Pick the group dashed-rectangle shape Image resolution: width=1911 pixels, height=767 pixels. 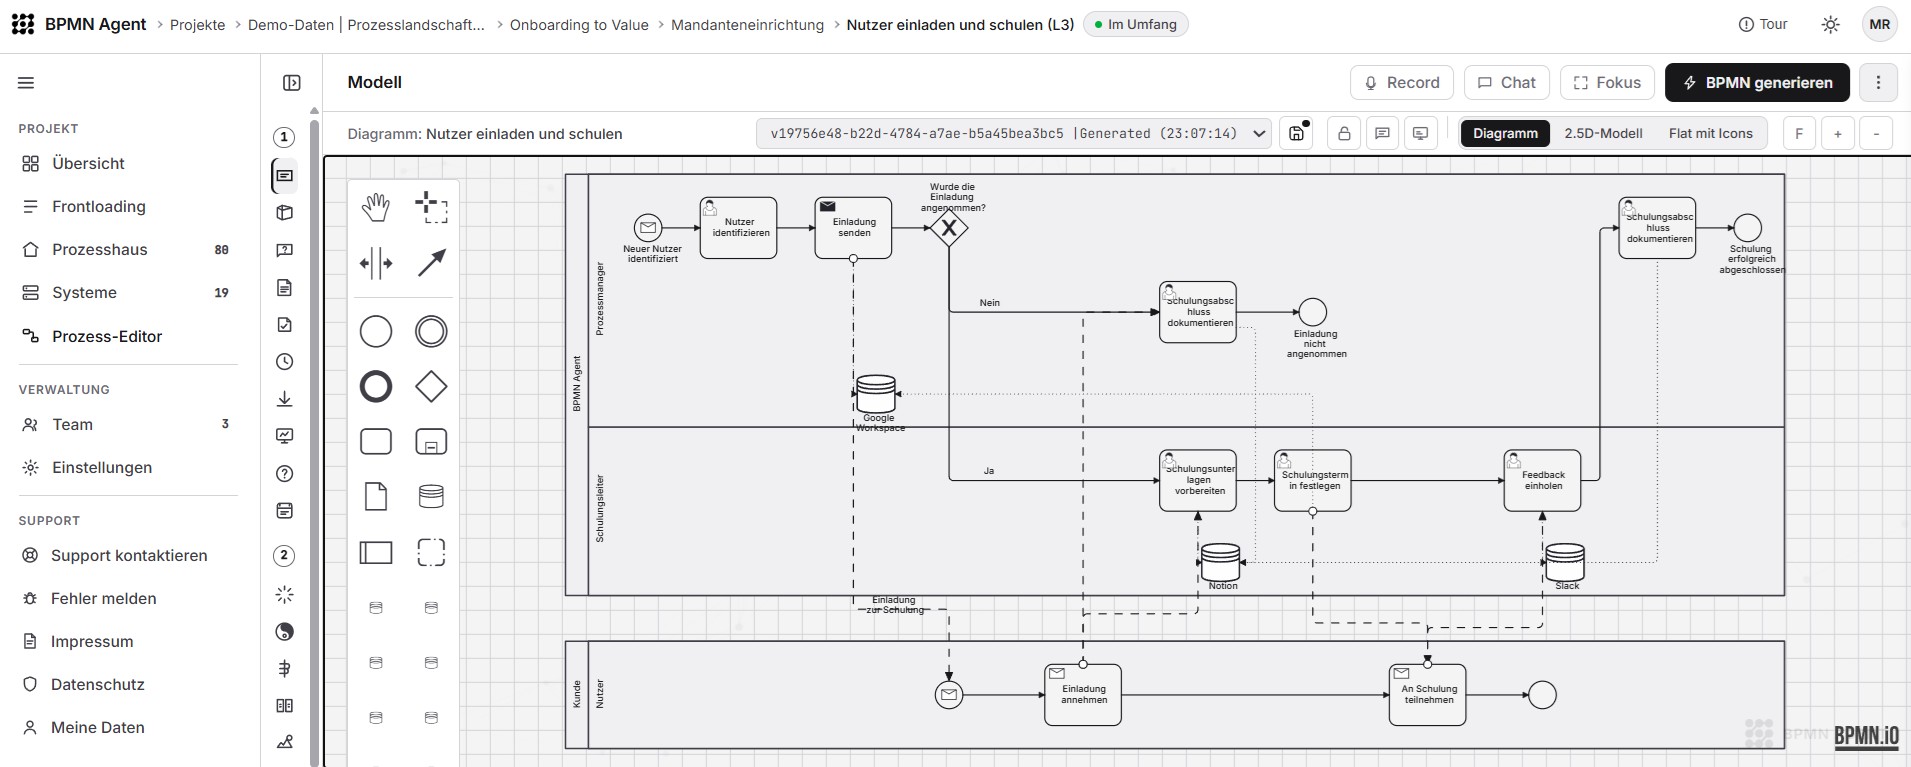click(431, 552)
